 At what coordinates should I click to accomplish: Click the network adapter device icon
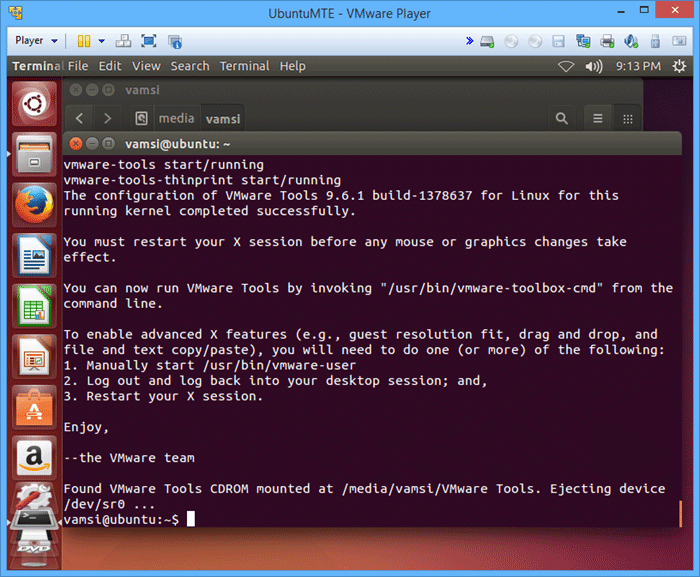click(x=583, y=42)
